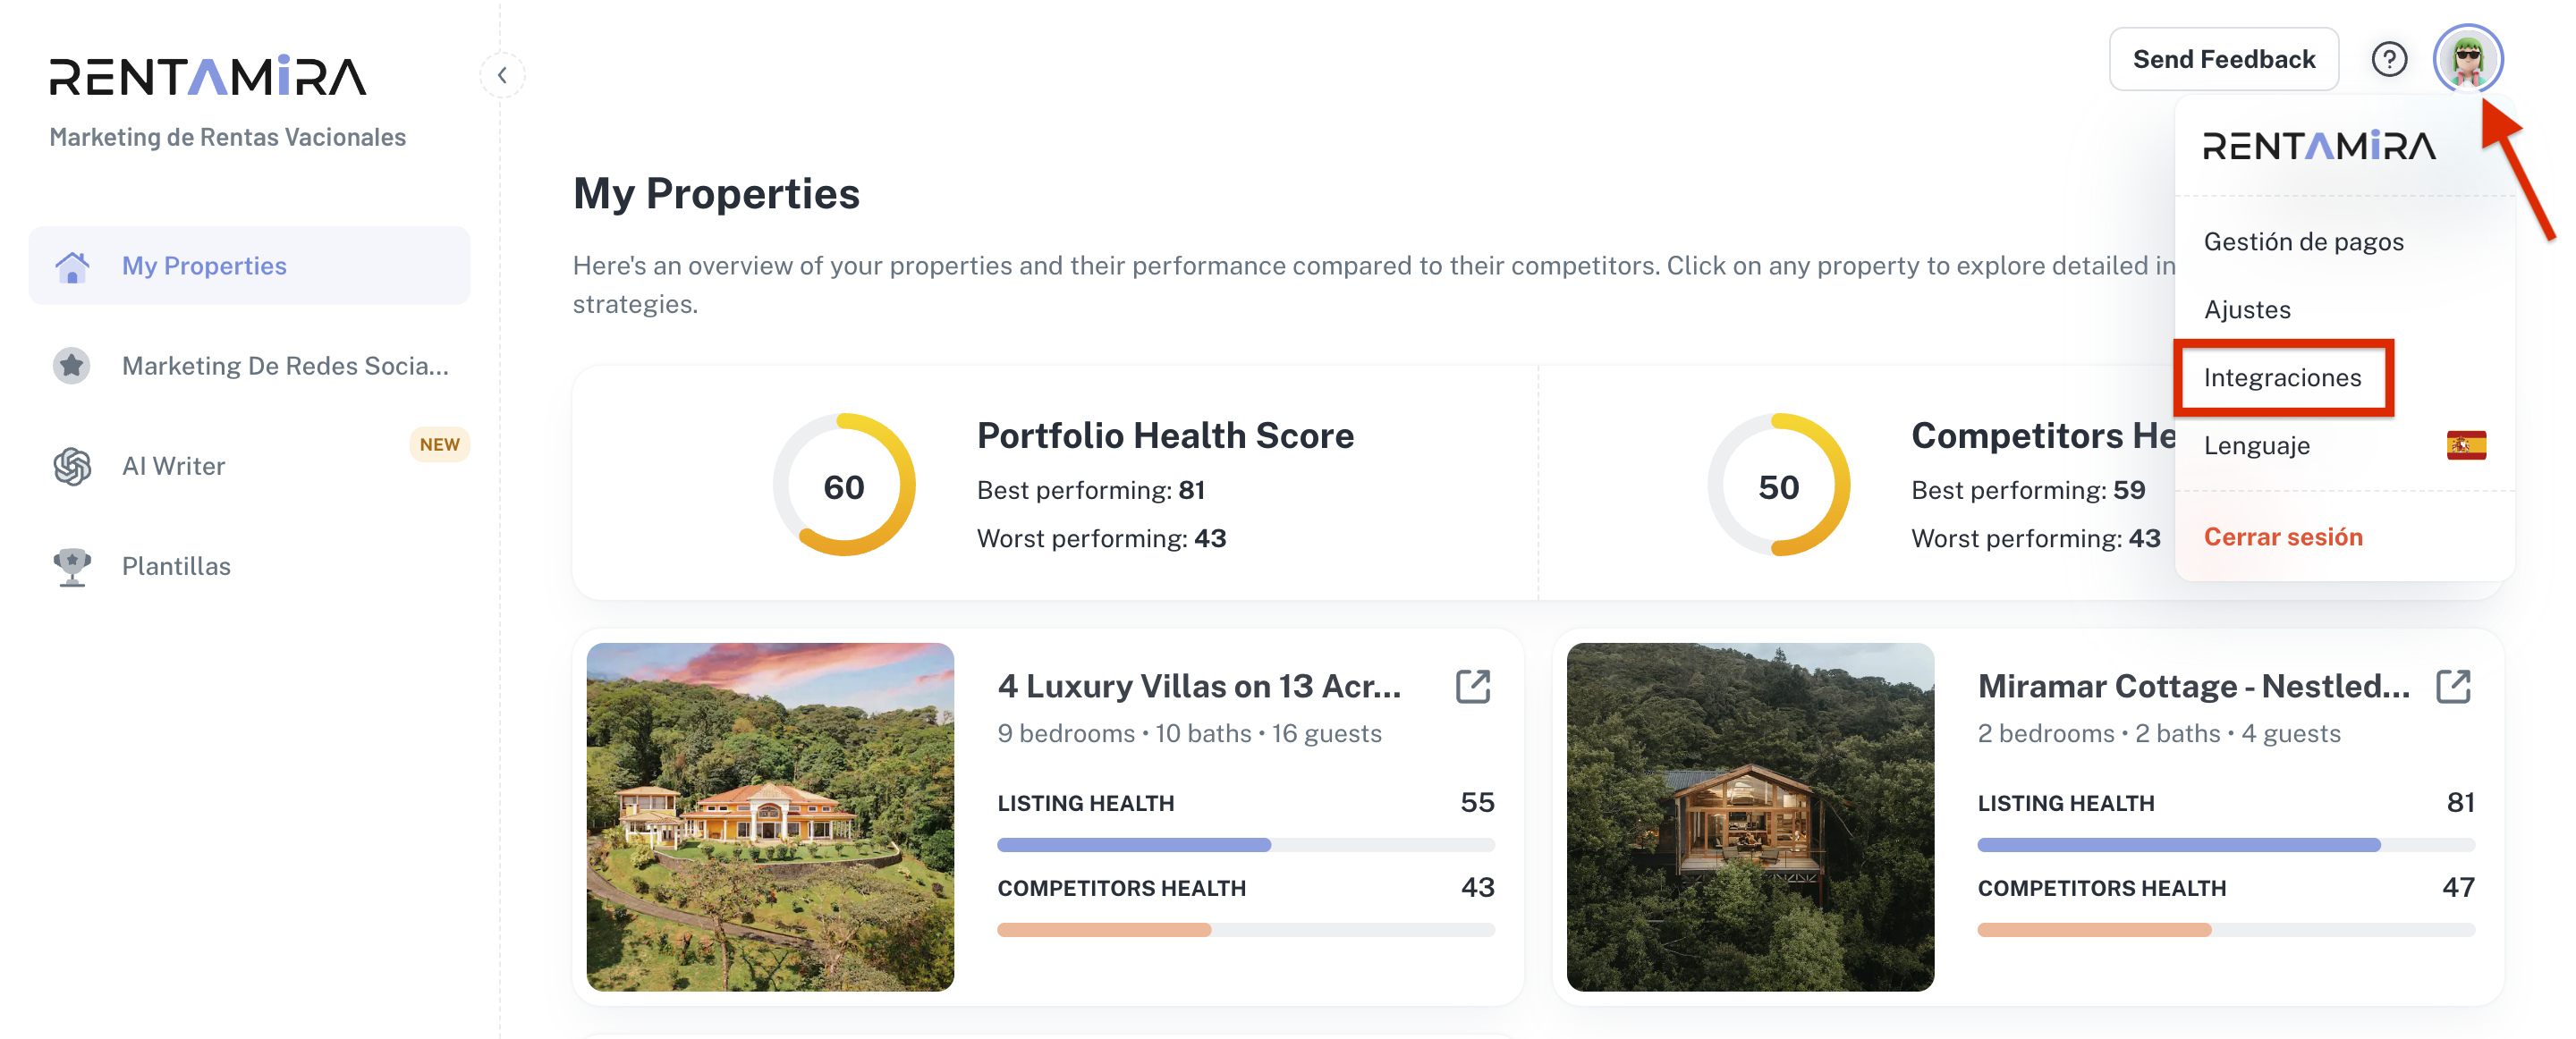Screen dimensions: 2576x1039
Task: Open the help question mark icon
Action: 2389,60
